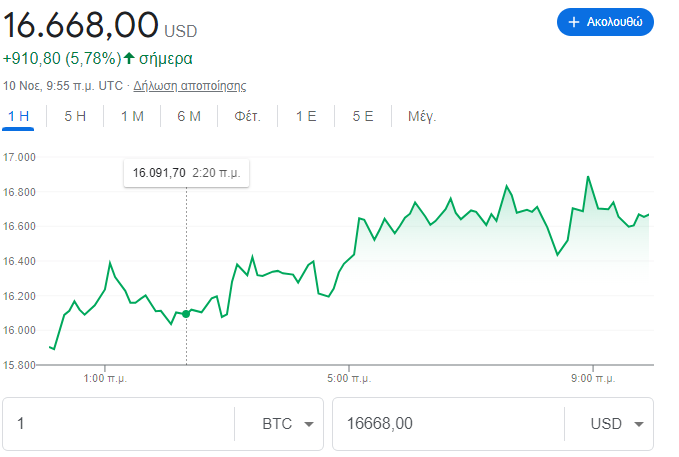Open the Δήλωση αποποίησης disclaimer link

tap(189, 86)
